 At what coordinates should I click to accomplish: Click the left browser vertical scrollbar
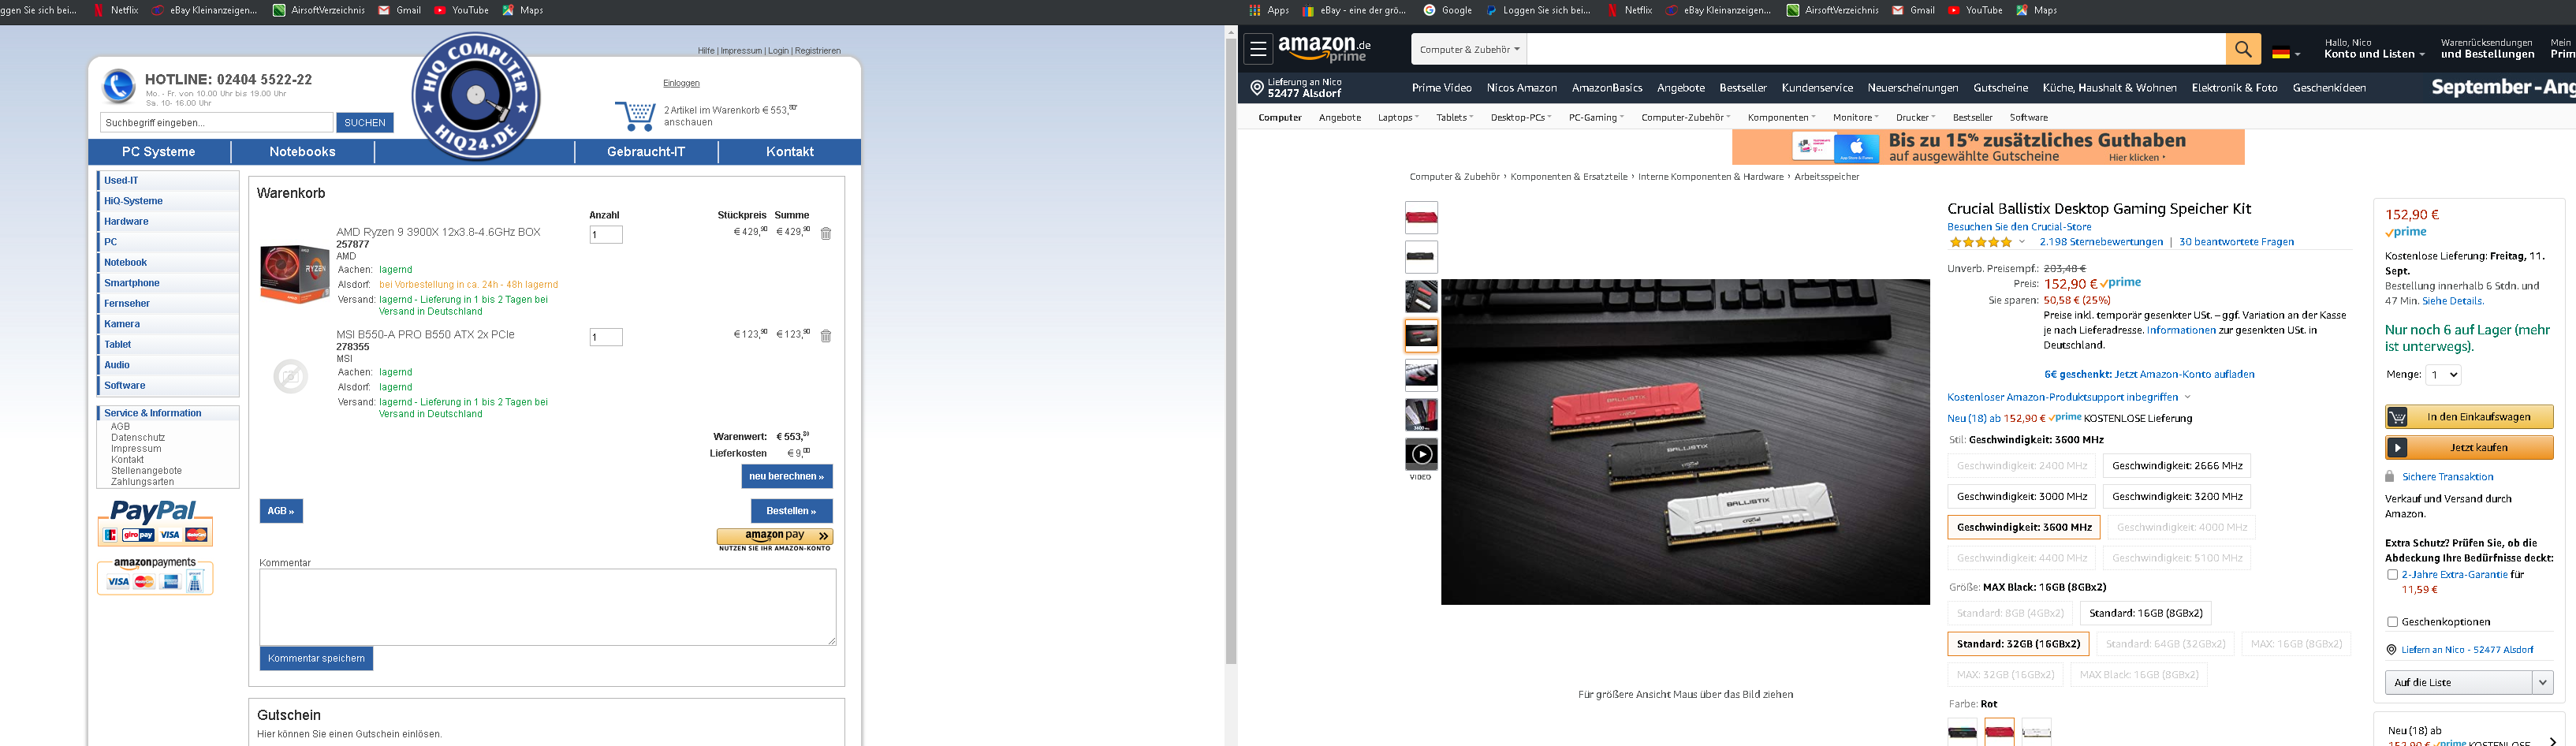[1231, 350]
